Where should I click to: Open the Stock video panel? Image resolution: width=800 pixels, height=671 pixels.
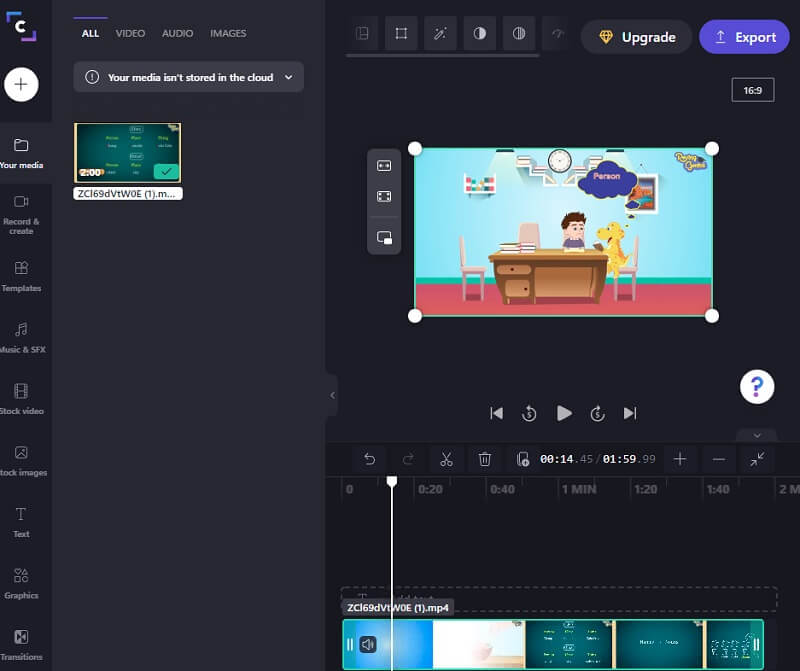click(x=21, y=395)
